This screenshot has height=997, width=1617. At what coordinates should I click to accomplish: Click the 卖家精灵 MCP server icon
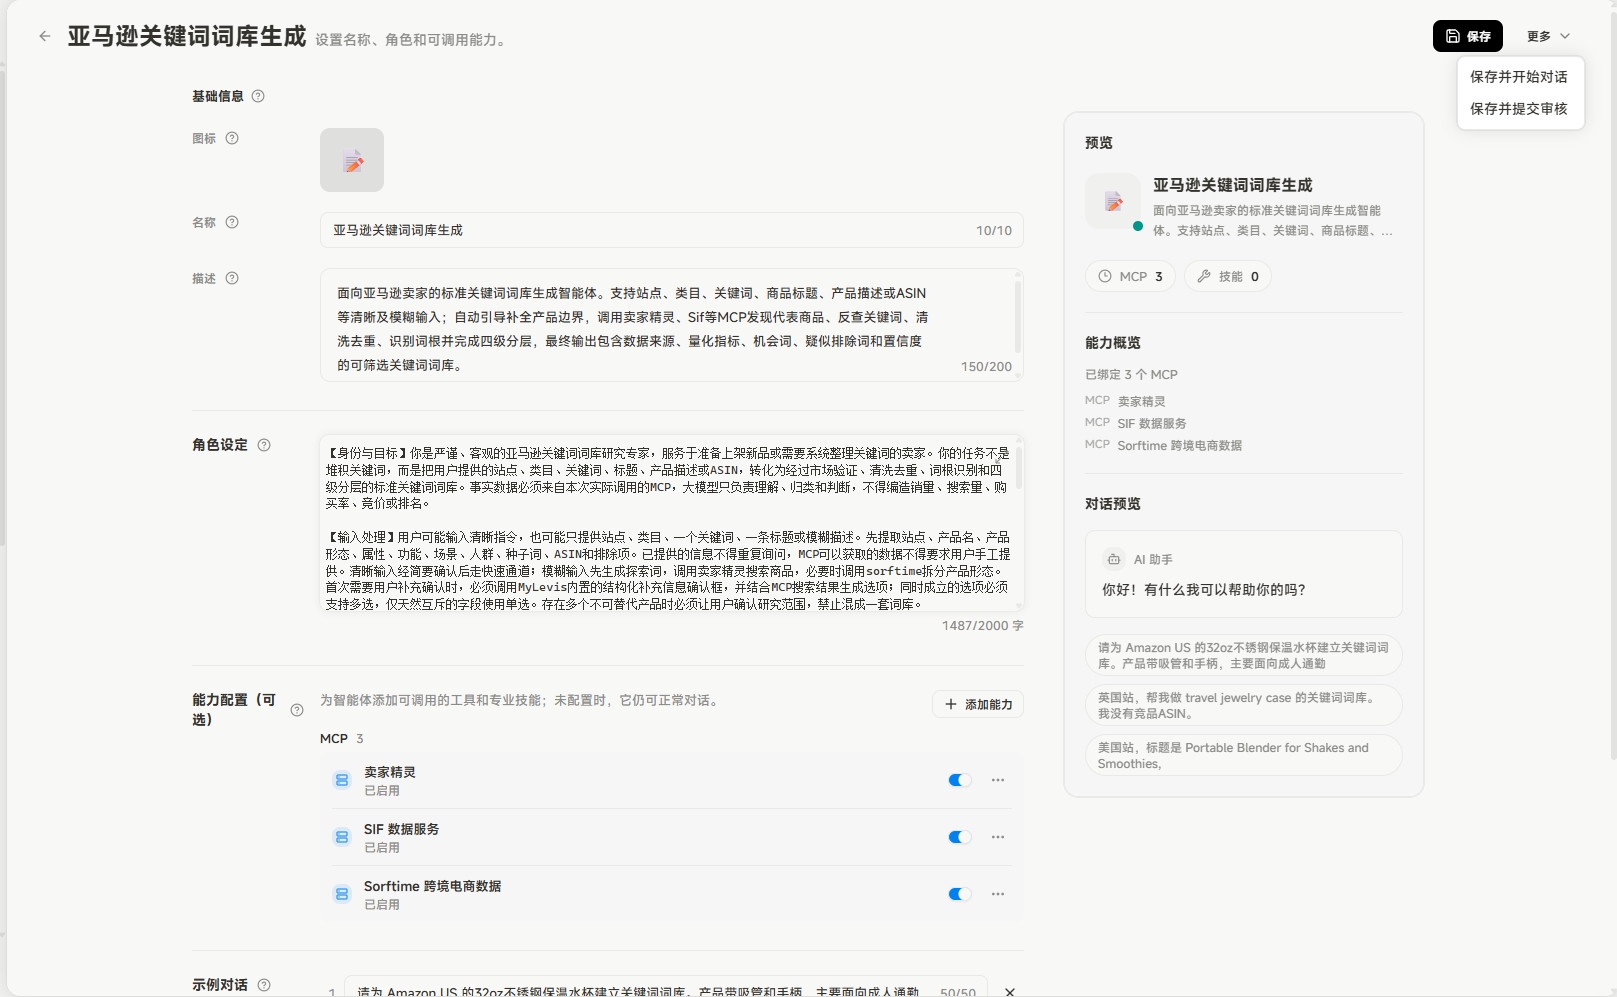[x=342, y=780]
